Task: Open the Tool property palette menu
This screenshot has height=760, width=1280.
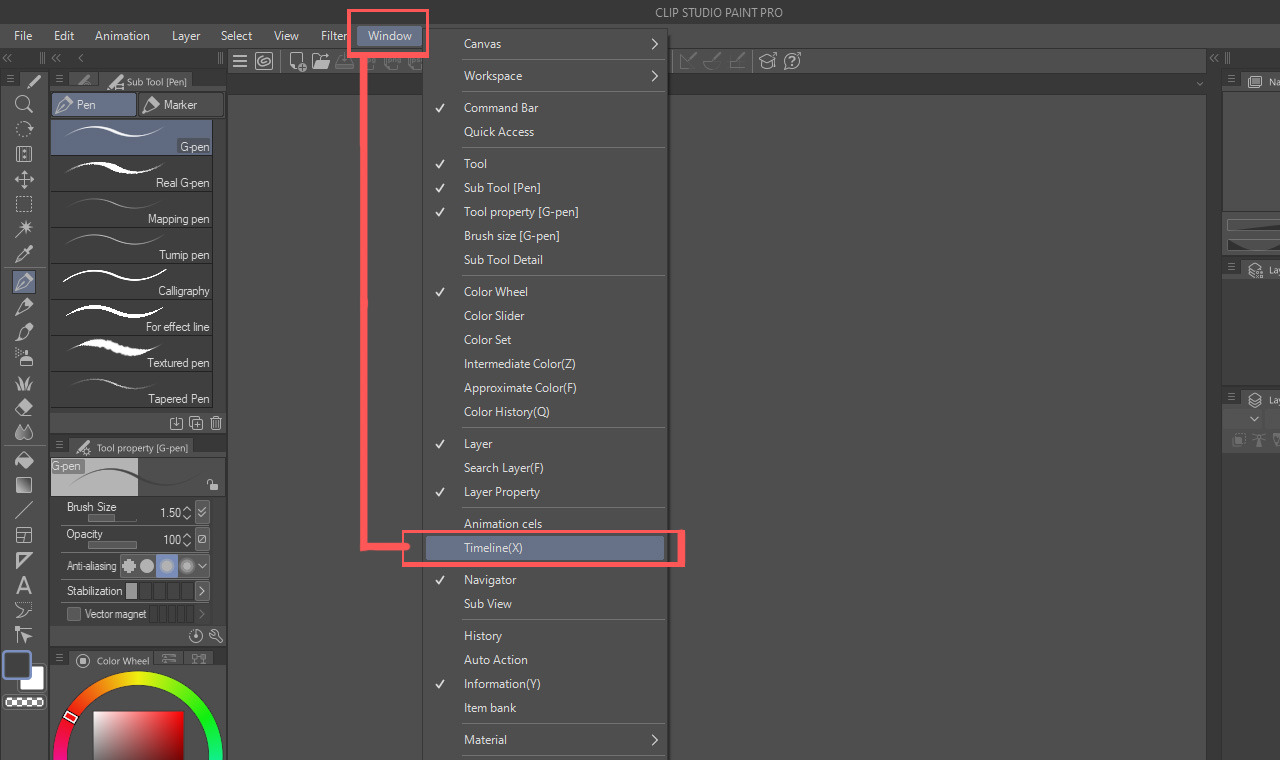Action: (x=60, y=447)
